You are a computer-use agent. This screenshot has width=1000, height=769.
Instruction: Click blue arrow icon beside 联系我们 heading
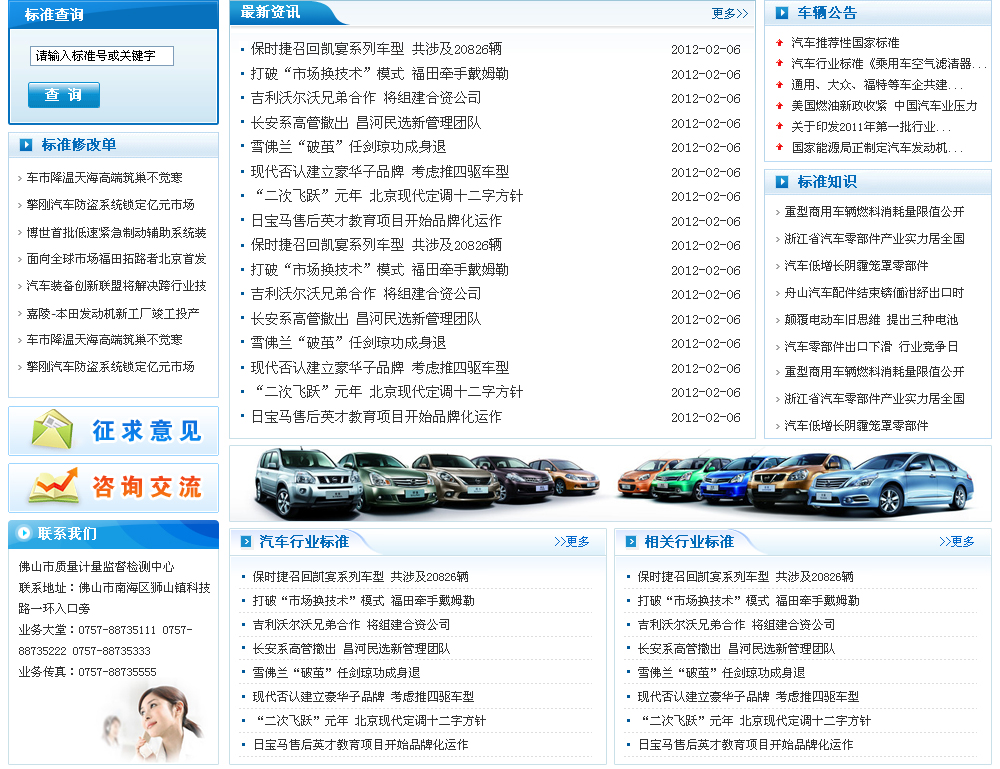pyautogui.click(x=25, y=534)
